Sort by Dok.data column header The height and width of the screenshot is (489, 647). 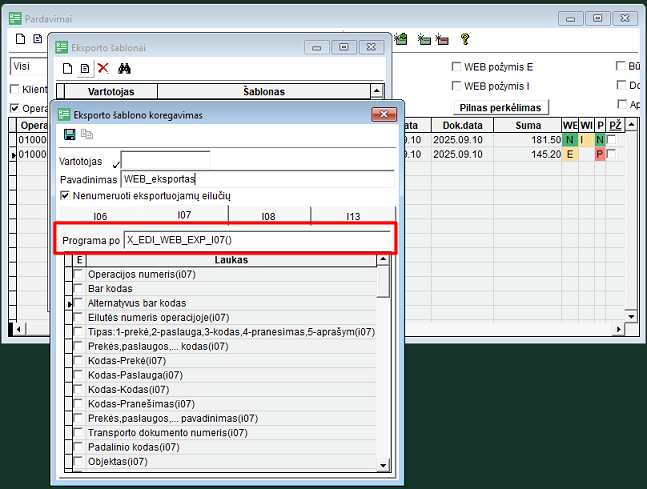point(463,125)
